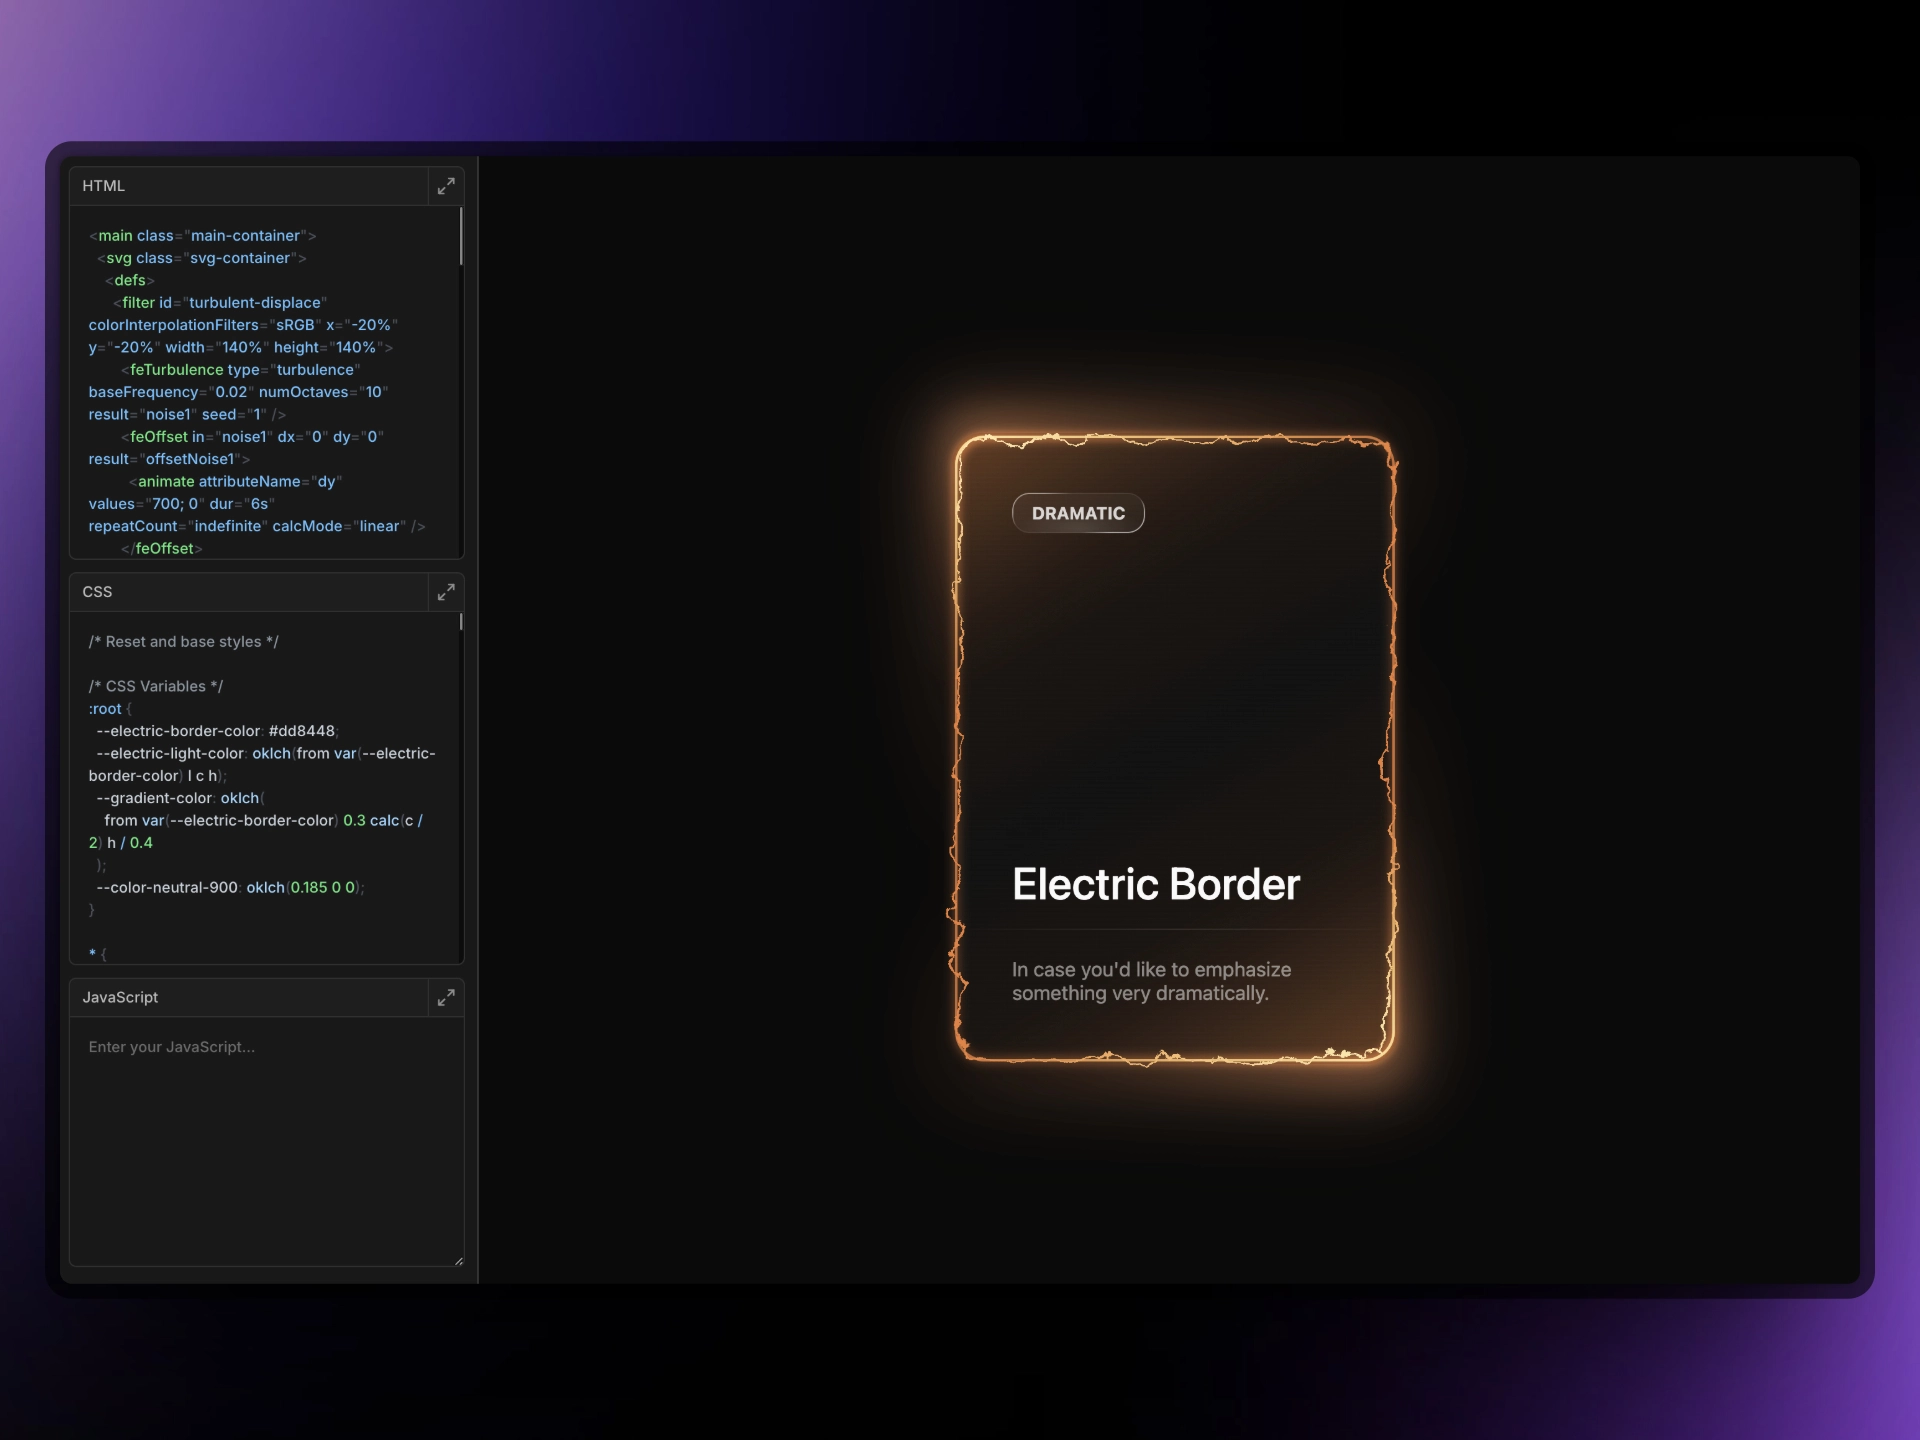Click the :root selector in CSS
The height and width of the screenshot is (1440, 1920).
pyautogui.click(x=105, y=709)
